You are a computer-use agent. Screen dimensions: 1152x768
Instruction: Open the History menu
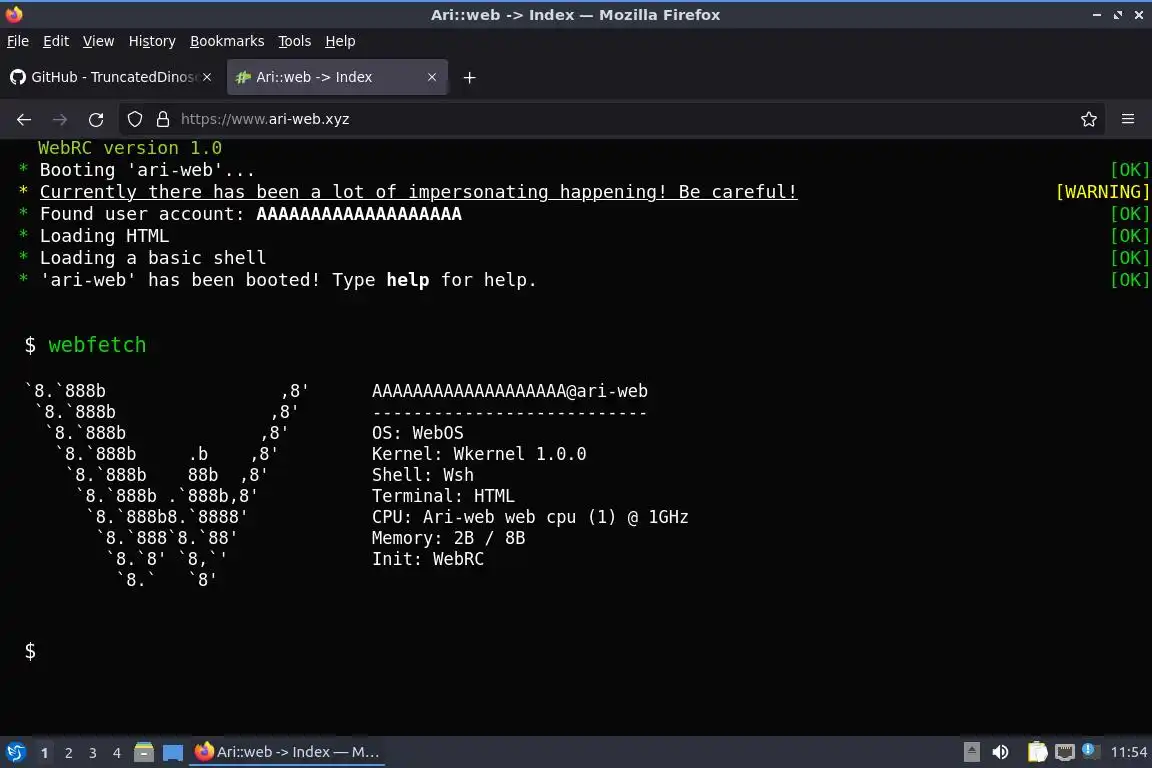pos(152,41)
